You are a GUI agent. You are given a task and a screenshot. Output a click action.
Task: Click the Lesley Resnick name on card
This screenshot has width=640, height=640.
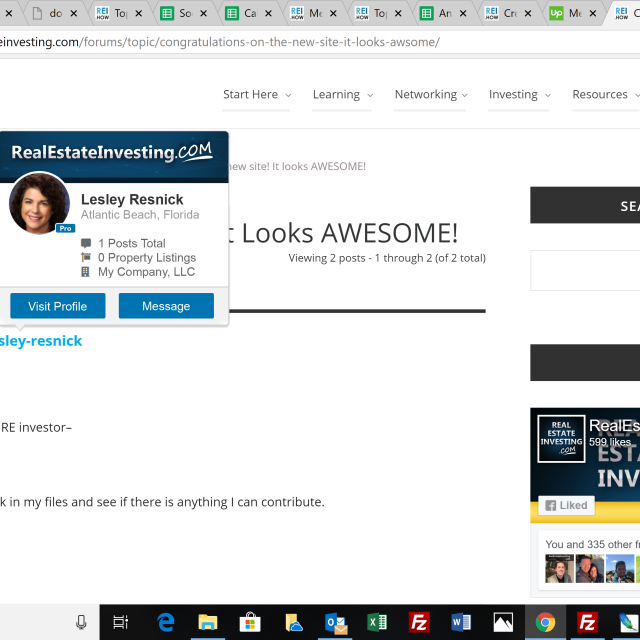click(132, 199)
